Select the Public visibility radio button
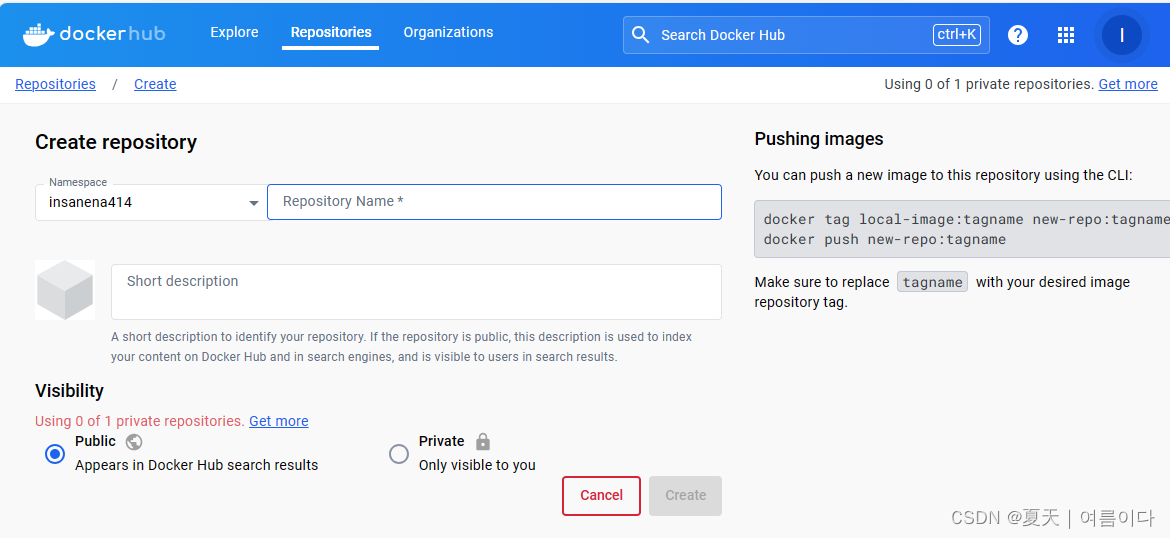1170x538 pixels. [x=55, y=454]
